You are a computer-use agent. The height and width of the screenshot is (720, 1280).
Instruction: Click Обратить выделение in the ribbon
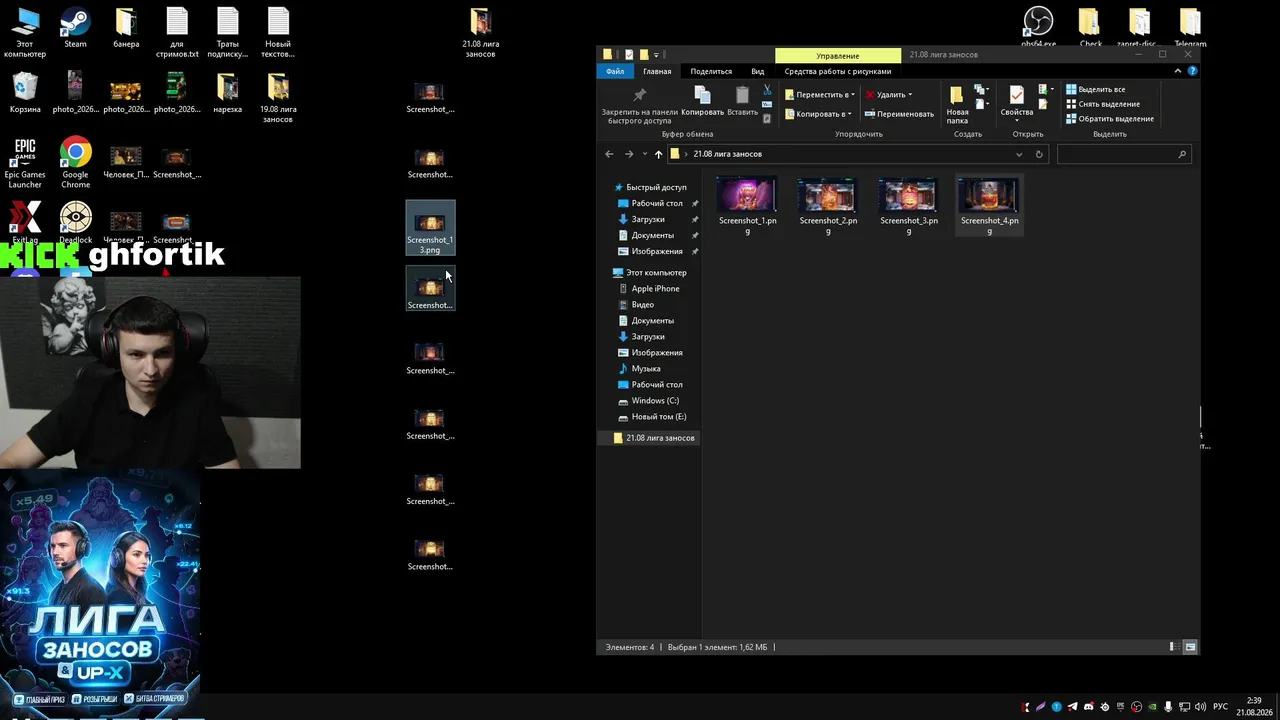point(1110,119)
